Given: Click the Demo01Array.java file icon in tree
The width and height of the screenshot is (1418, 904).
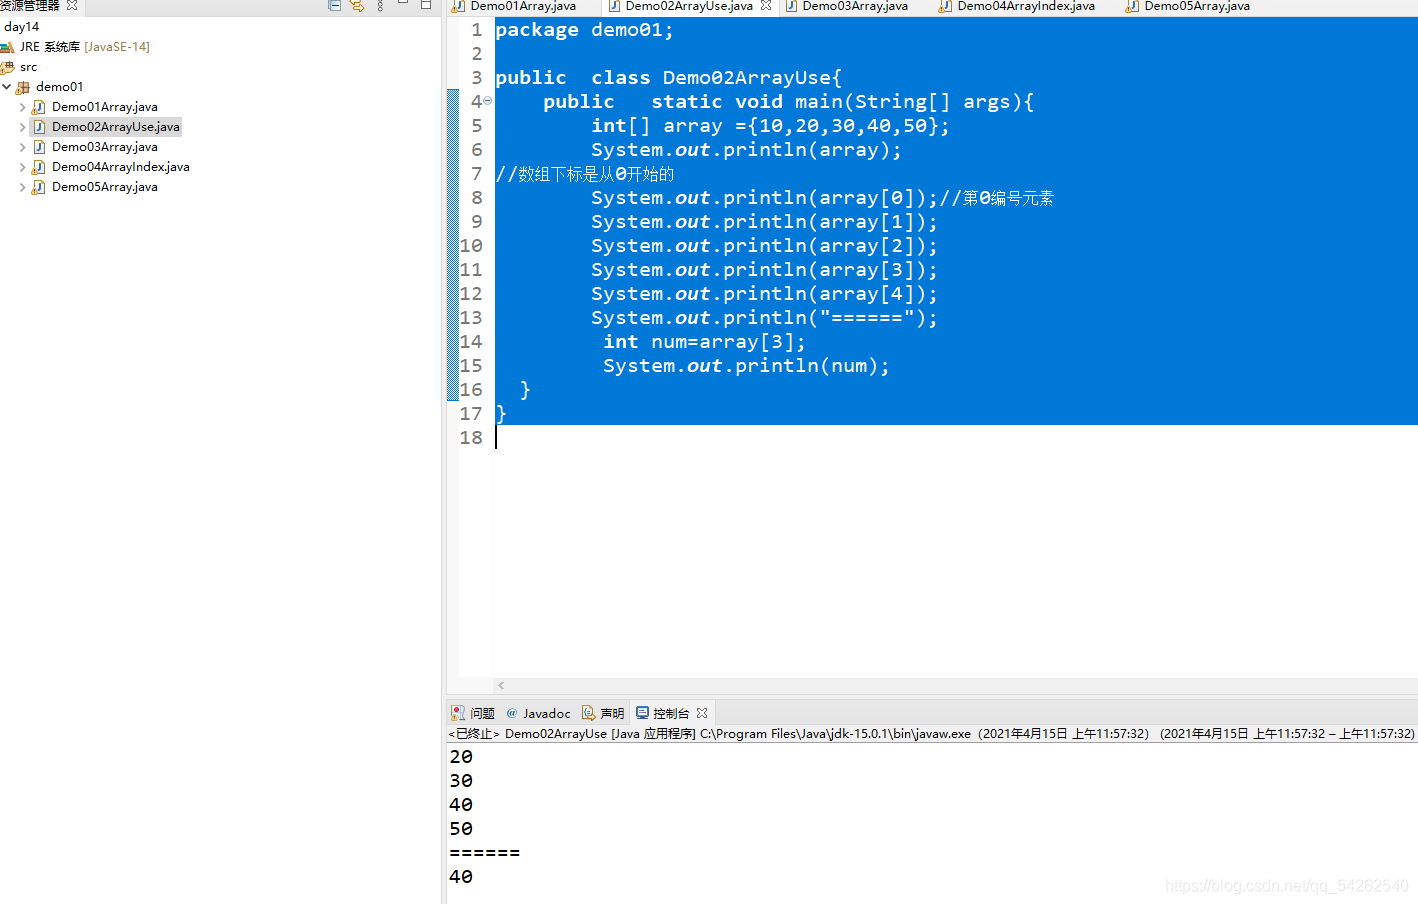Looking at the screenshot, I should click(39, 107).
